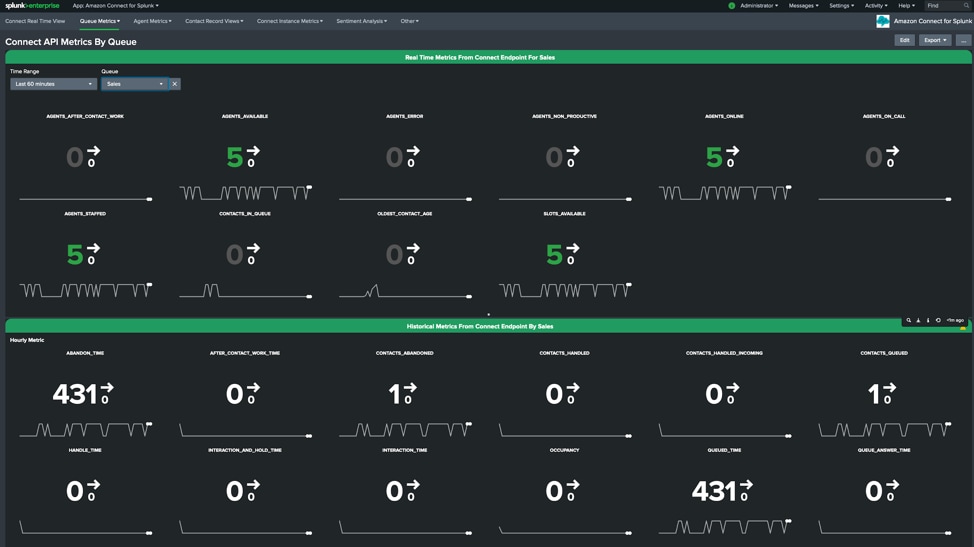The image size is (974, 547).
Task: Click the INTERACTION_AND_HOLD_TIME value 0
Action: (x=234, y=492)
